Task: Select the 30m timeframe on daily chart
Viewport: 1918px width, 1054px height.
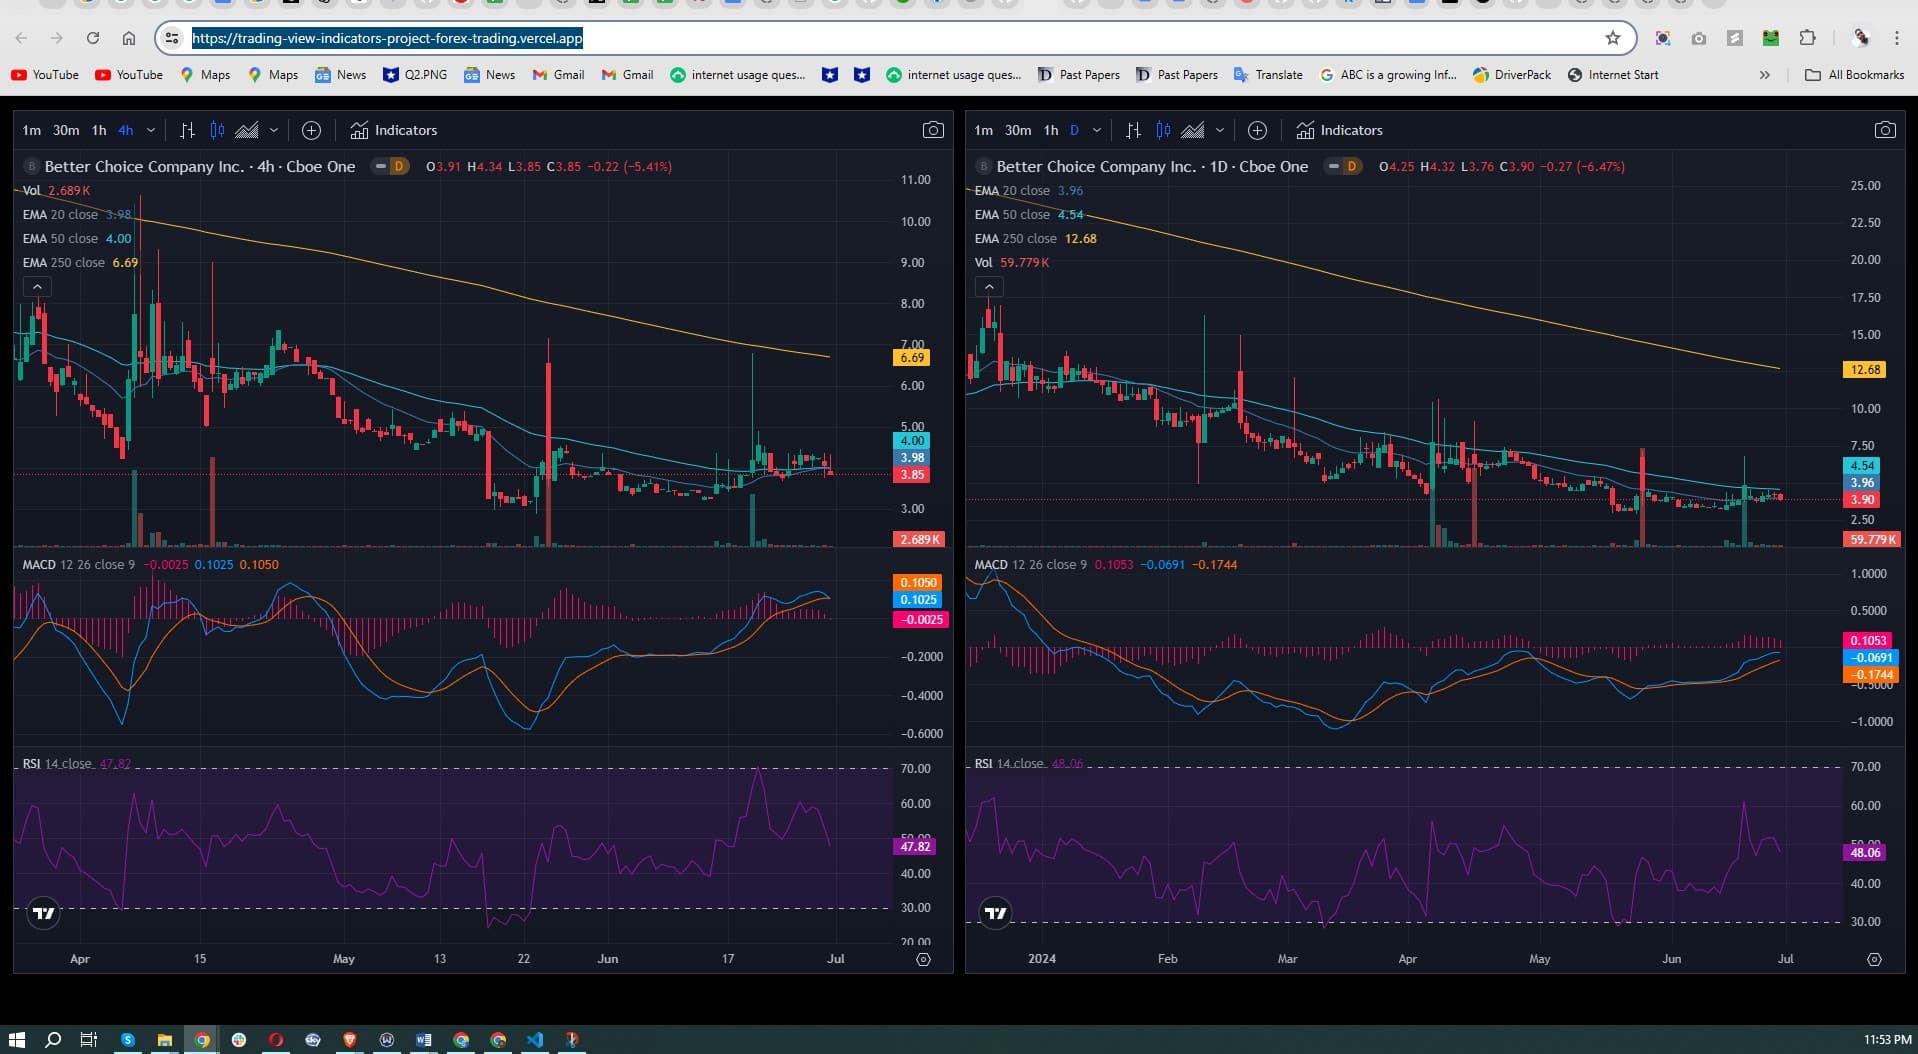Action: (x=1017, y=130)
